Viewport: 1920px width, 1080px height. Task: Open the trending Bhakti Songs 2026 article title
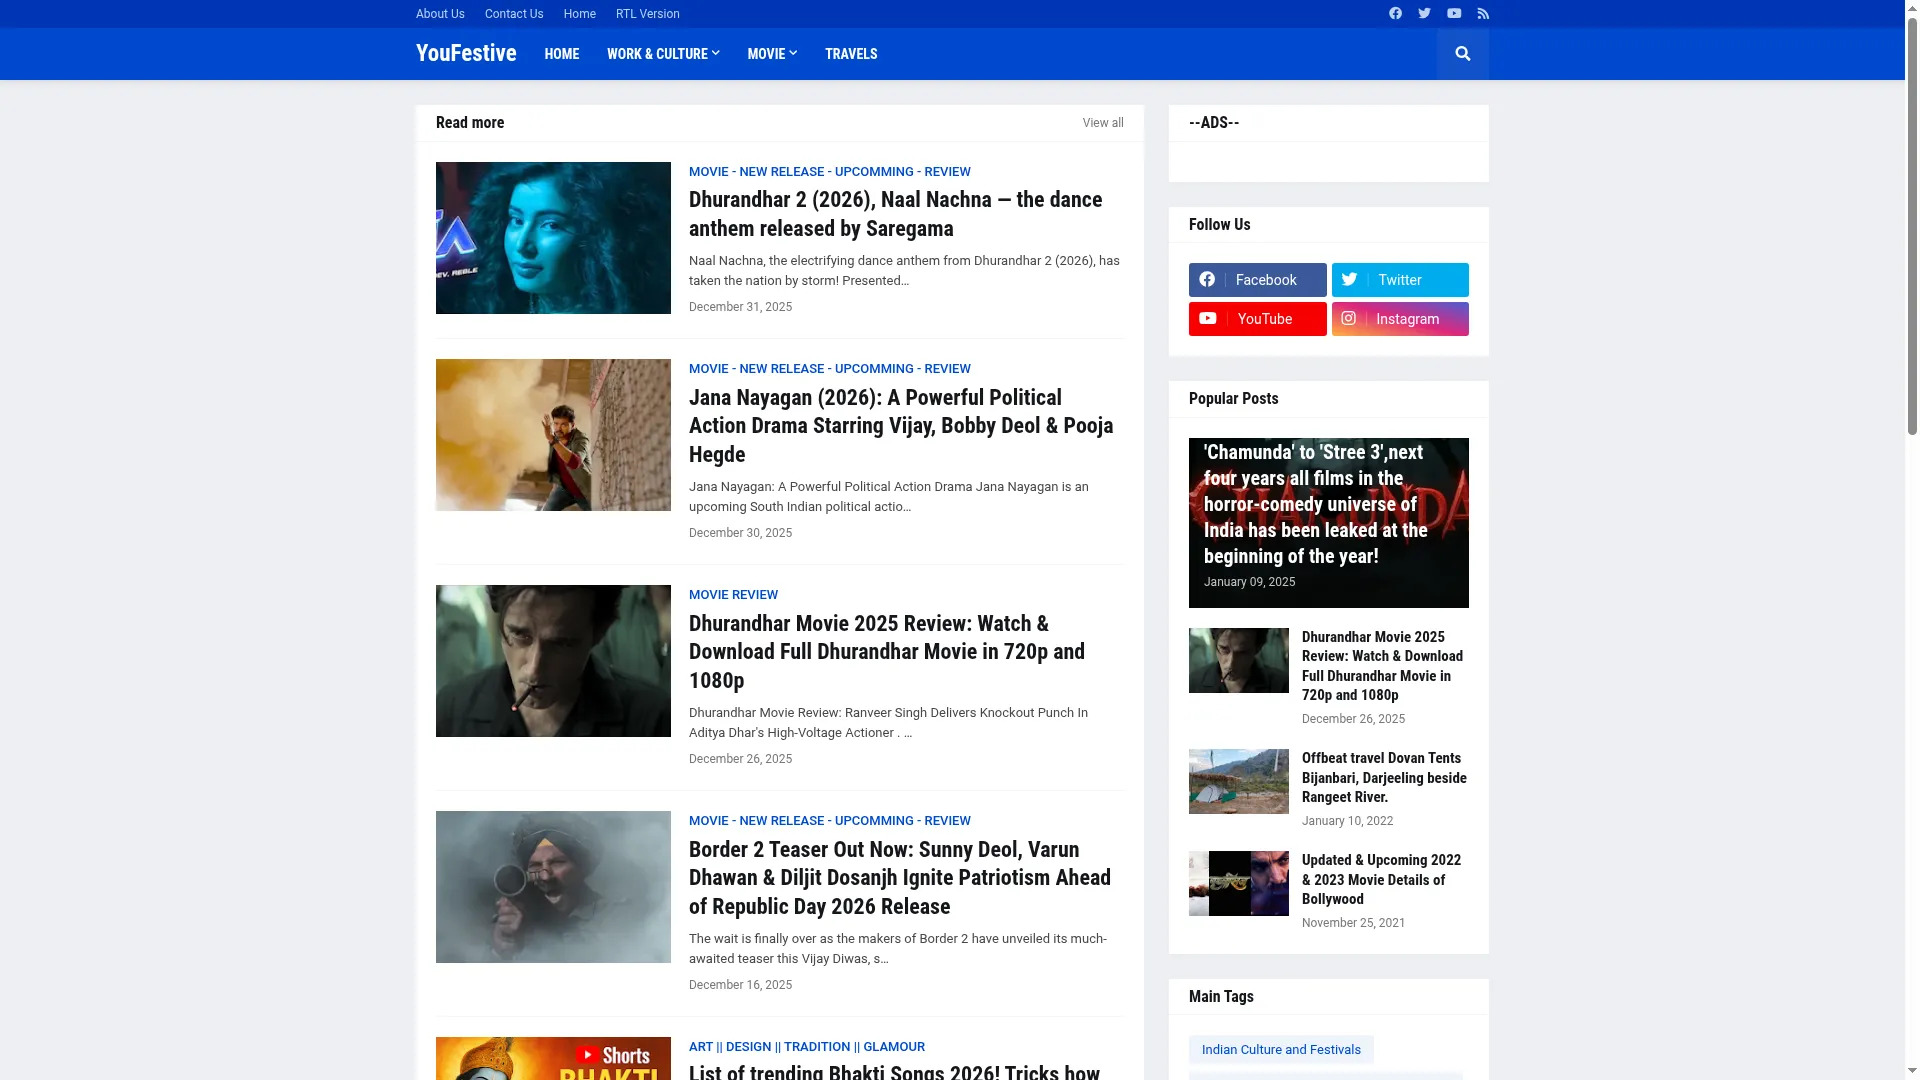[x=894, y=1071]
